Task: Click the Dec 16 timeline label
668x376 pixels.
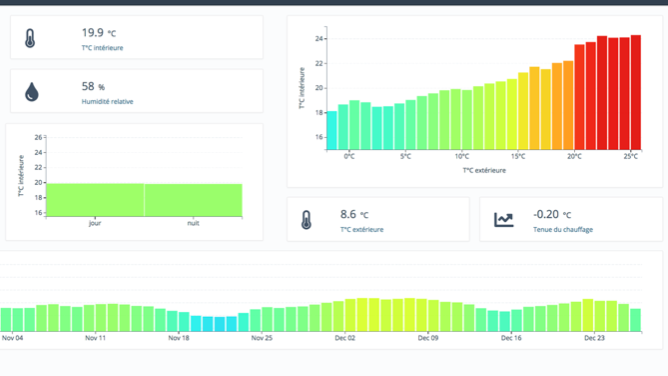Action: [x=511, y=338]
